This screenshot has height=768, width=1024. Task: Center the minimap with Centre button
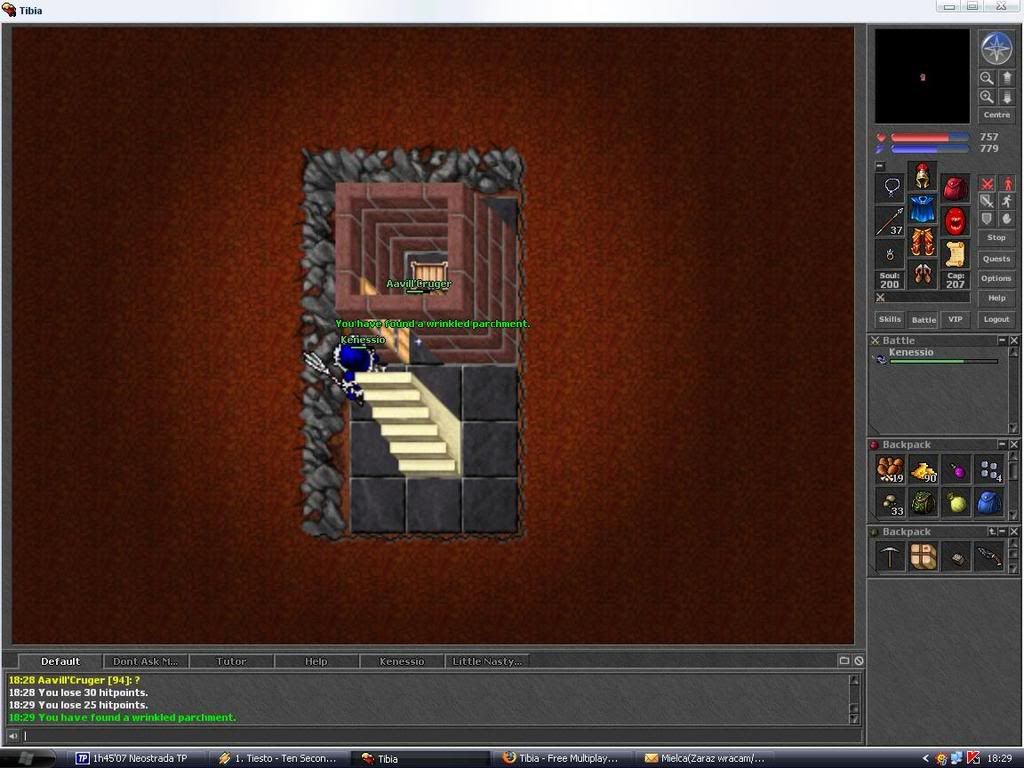(x=997, y=115)
